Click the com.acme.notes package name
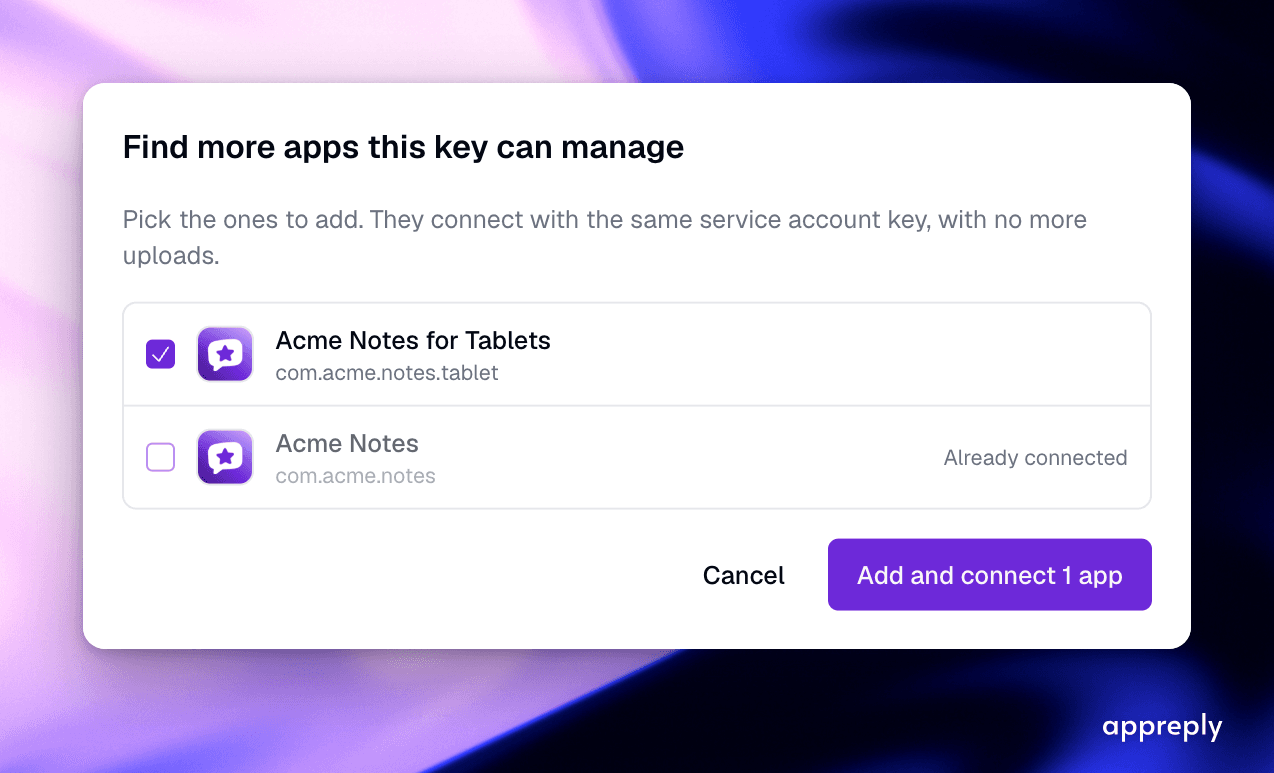The image size is (1274, 773). pyautogui.click(x=356, y=476)
